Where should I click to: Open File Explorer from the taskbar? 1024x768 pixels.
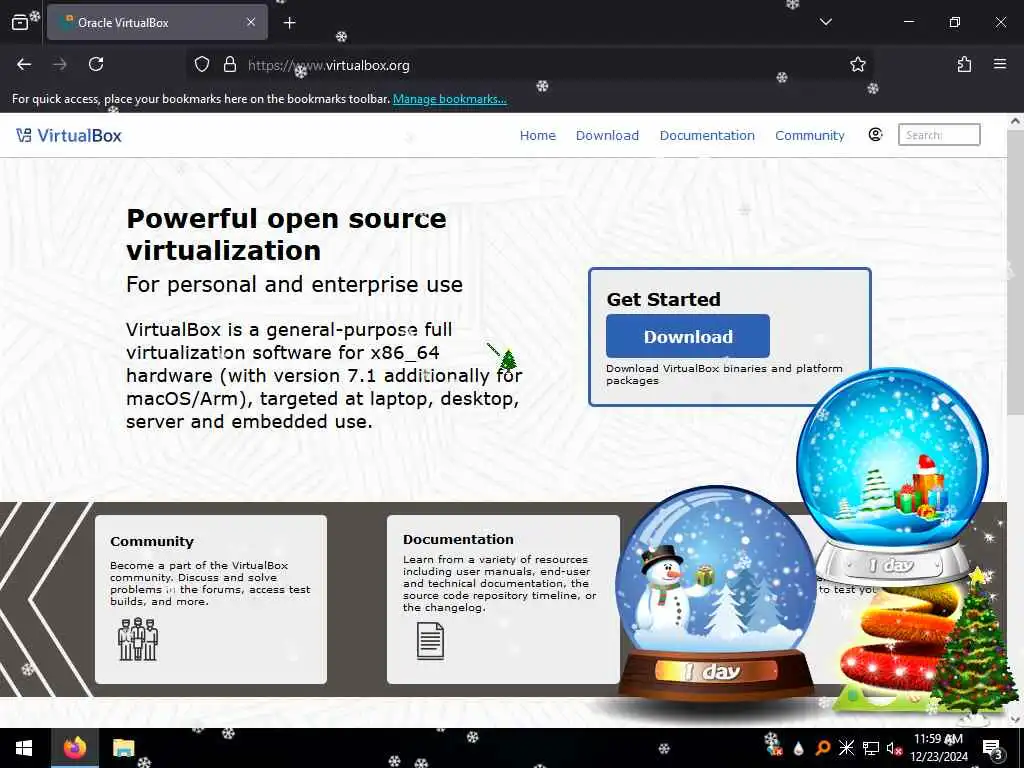[x=123, y=748]
